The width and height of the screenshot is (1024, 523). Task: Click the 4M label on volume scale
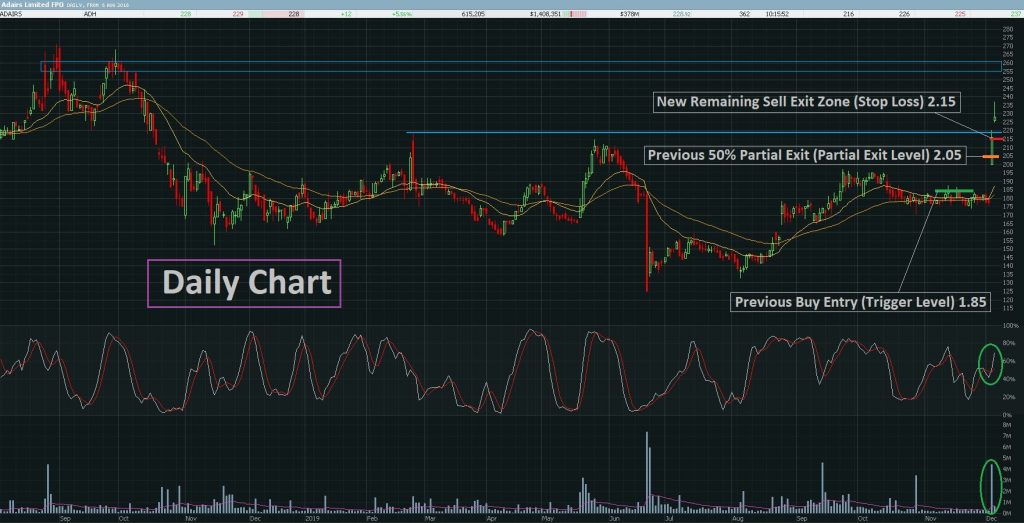click(x=1008, y=469)
